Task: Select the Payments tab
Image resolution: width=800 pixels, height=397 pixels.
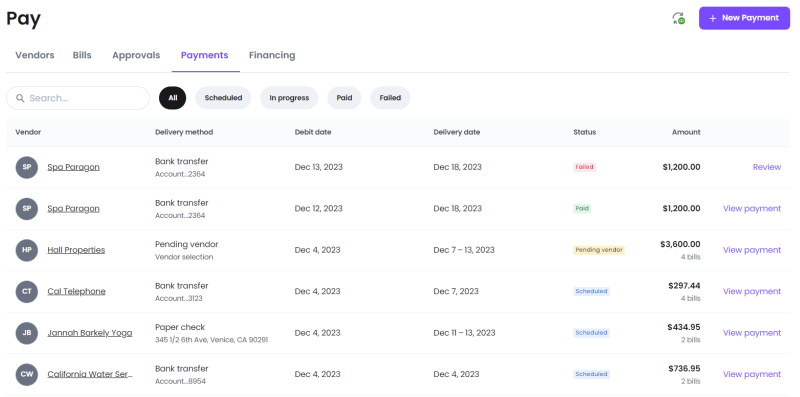Action: (x=205, y=55)
